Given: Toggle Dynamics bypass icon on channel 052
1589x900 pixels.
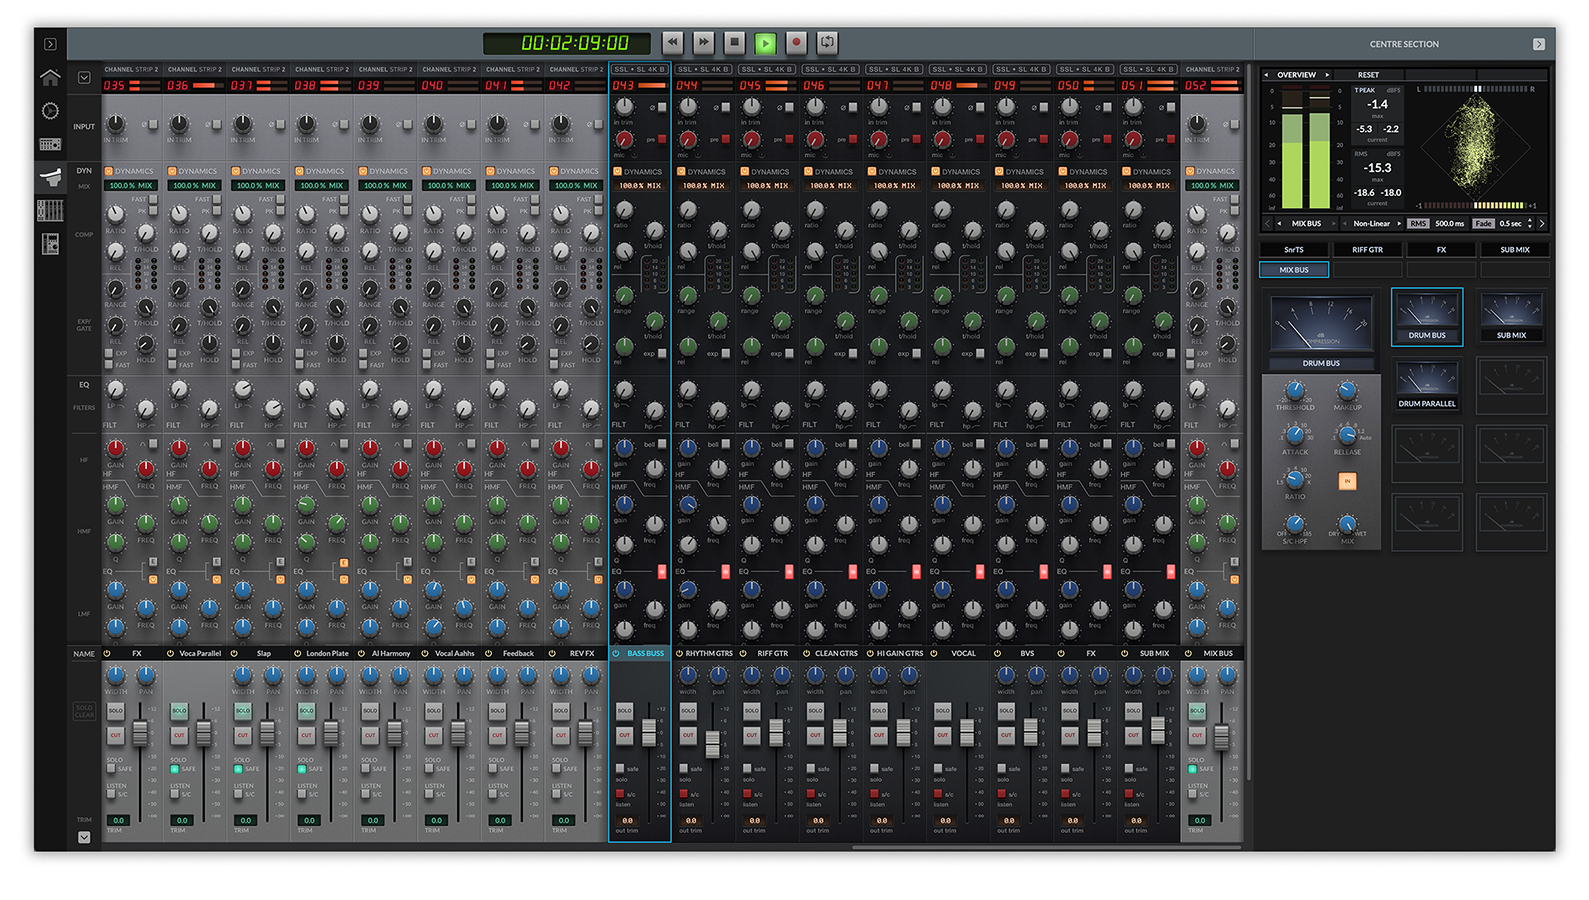Looking at the screenshot, I should (1190, 171).
